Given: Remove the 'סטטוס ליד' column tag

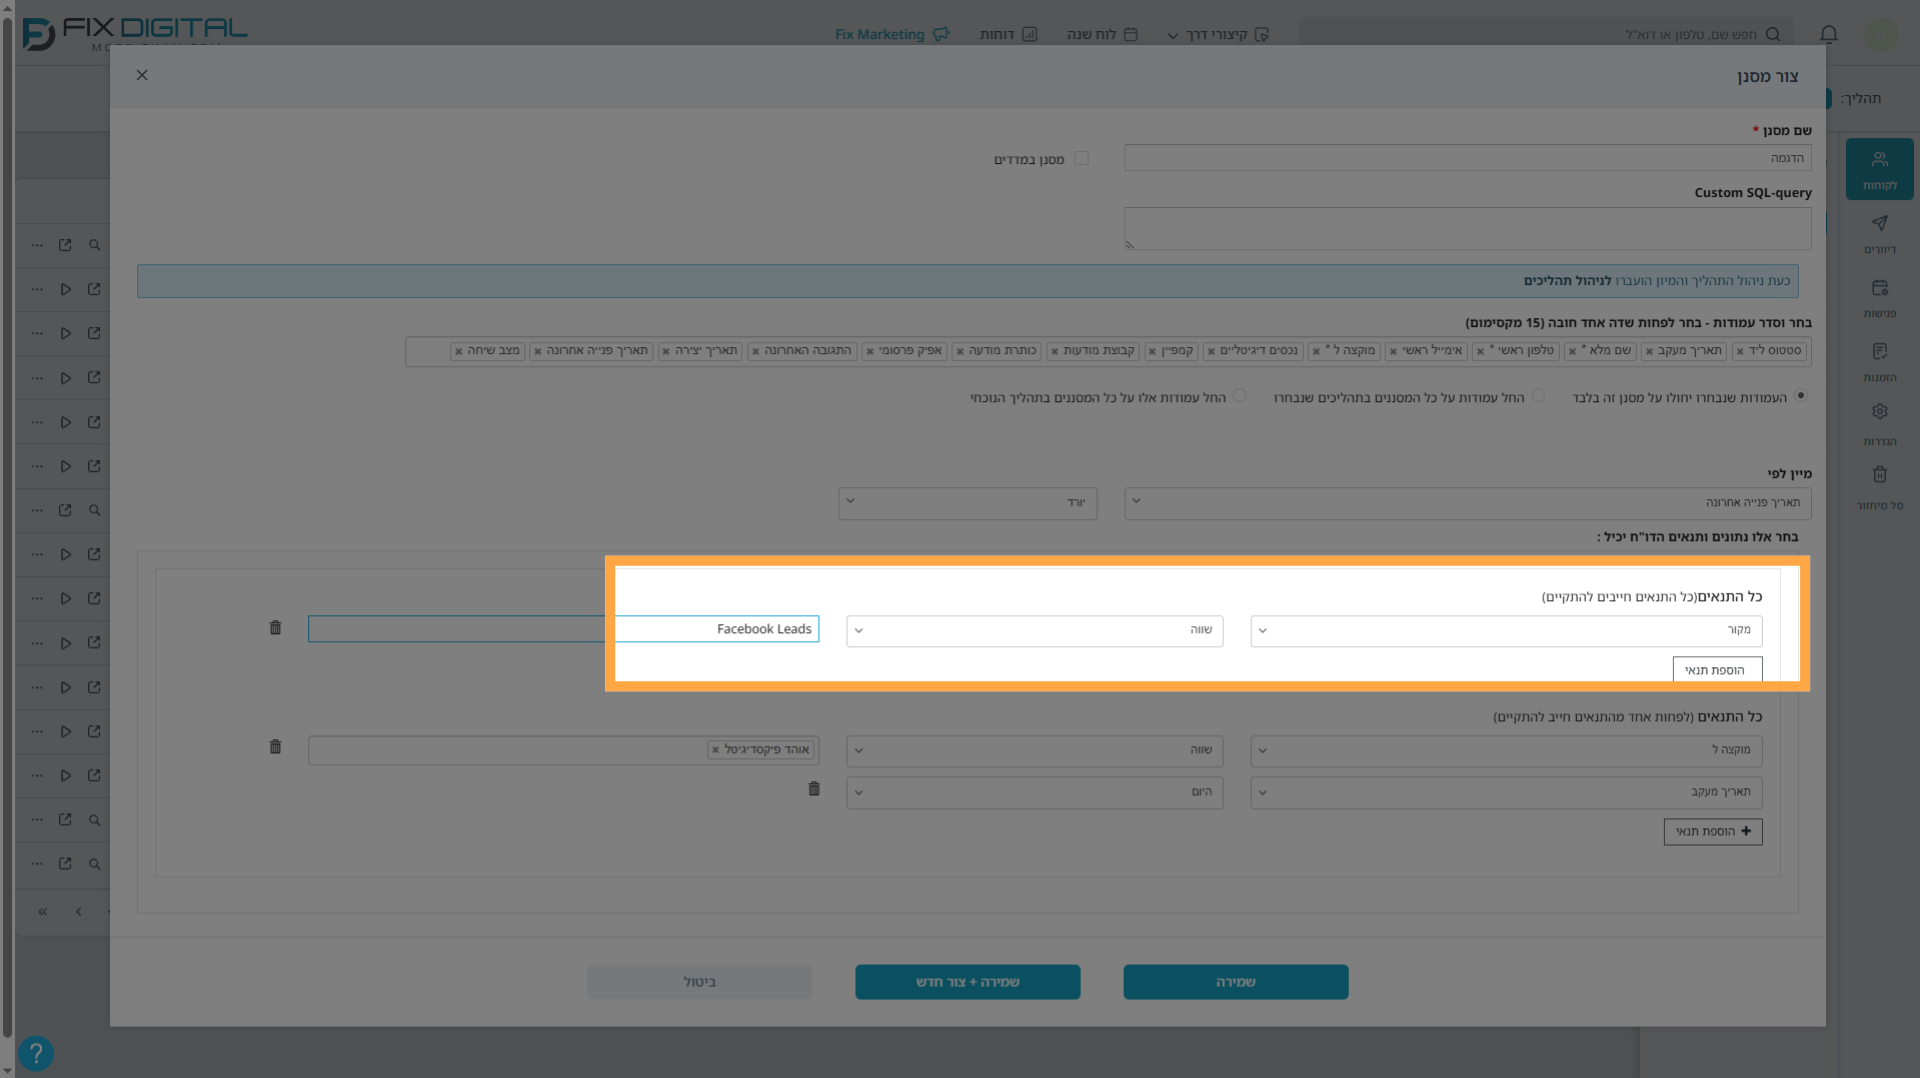Looking at the screenshot, I should [x=1740, y=351].
